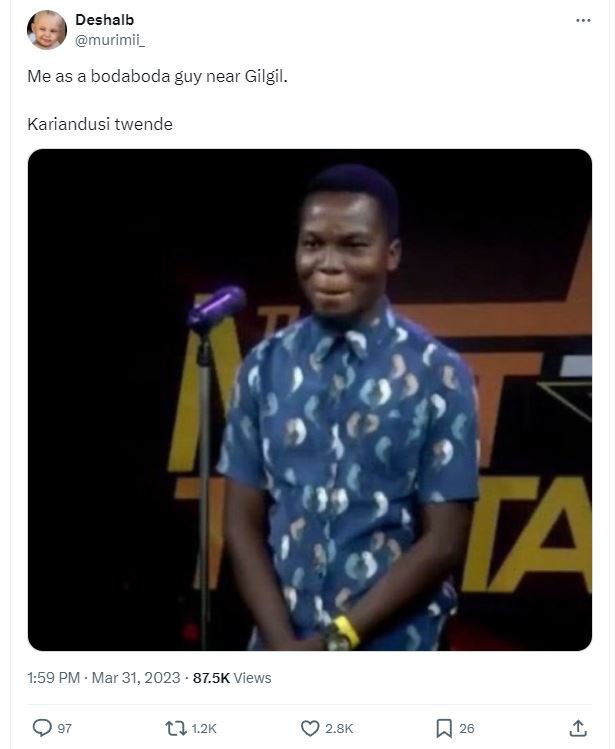The height and width of the screenshot is (749, 615).
Task: View the 87.5K Views analytics
Action: (232, 678)
